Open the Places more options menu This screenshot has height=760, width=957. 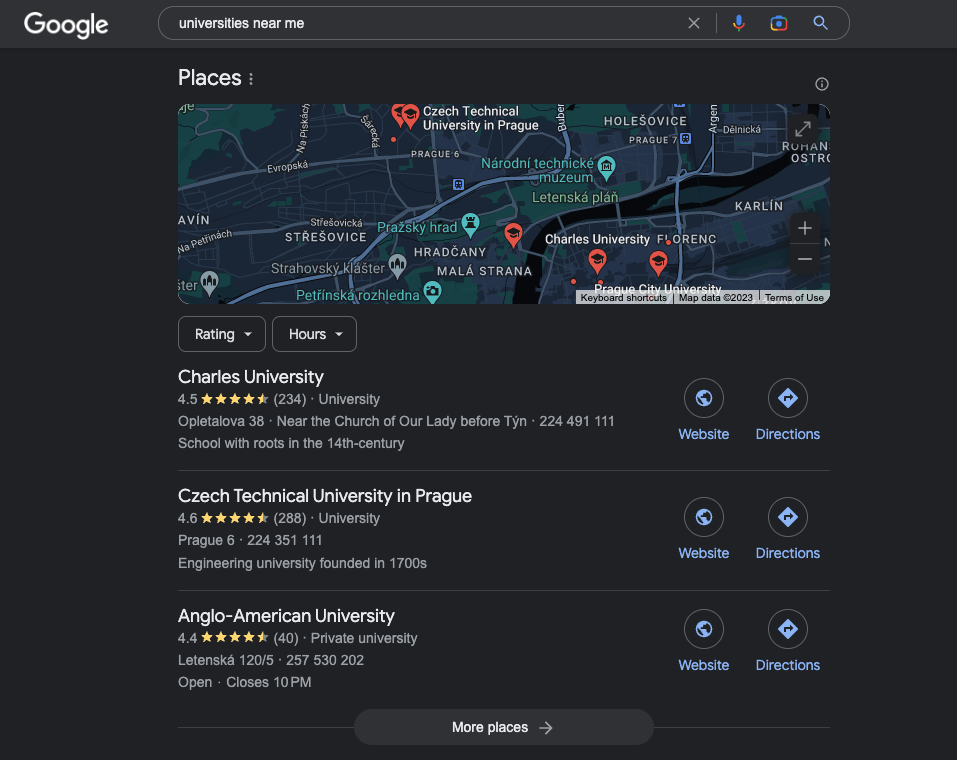(251, 79)
